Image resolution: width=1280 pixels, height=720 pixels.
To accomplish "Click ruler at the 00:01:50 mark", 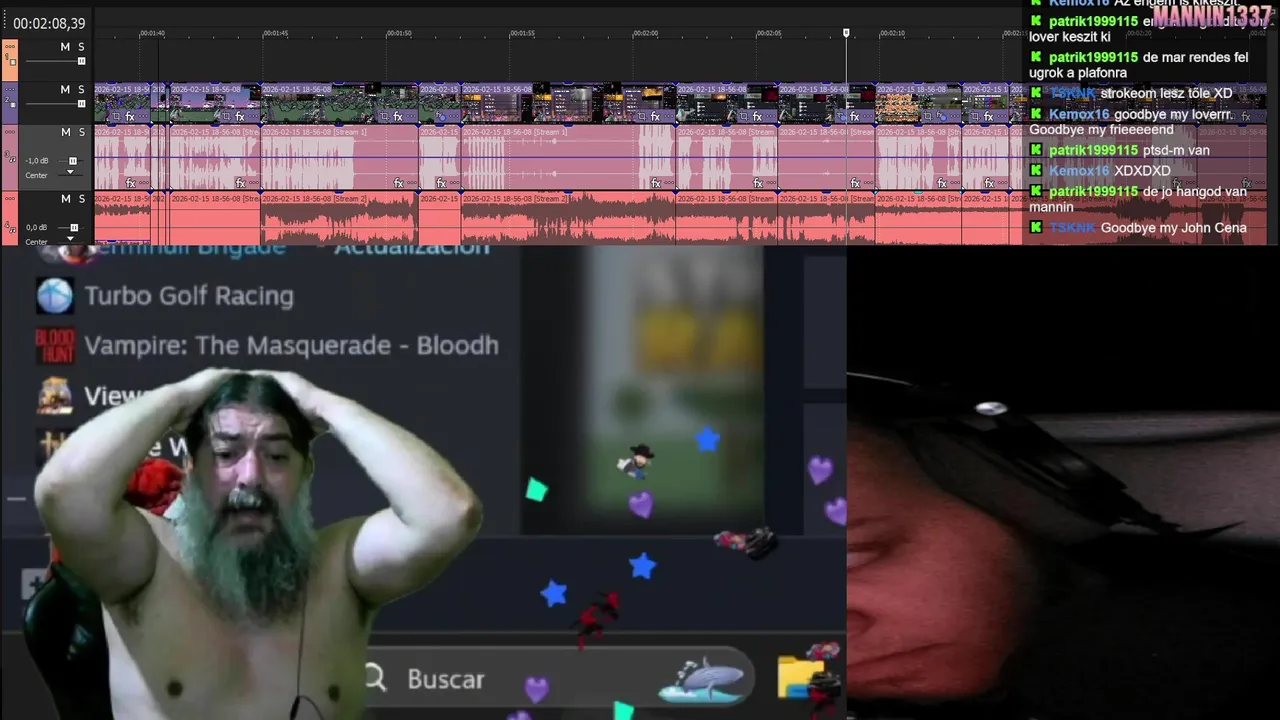I will tap(399, 33).
